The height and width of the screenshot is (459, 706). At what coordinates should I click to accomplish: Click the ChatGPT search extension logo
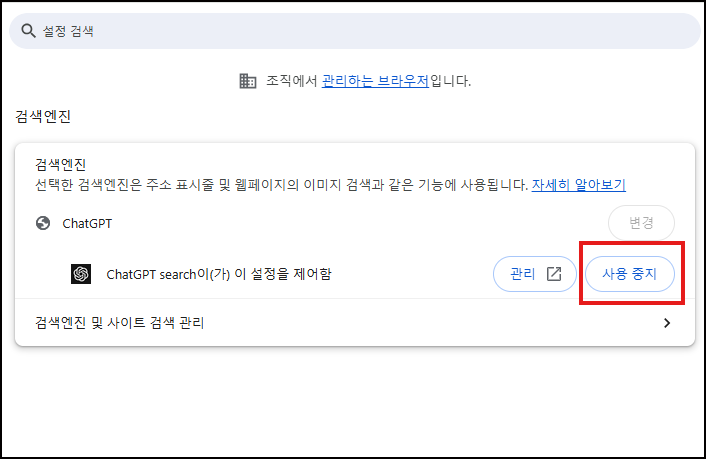coord(81,274)
